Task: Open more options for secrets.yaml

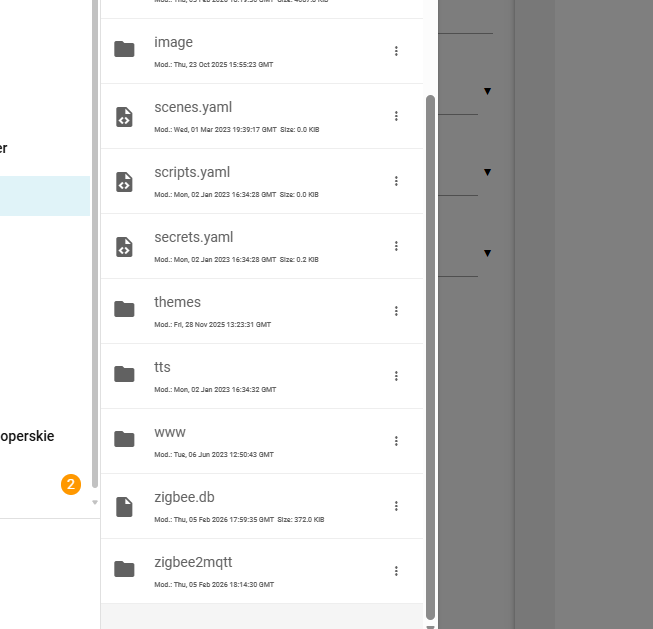Action: point(396,246)
